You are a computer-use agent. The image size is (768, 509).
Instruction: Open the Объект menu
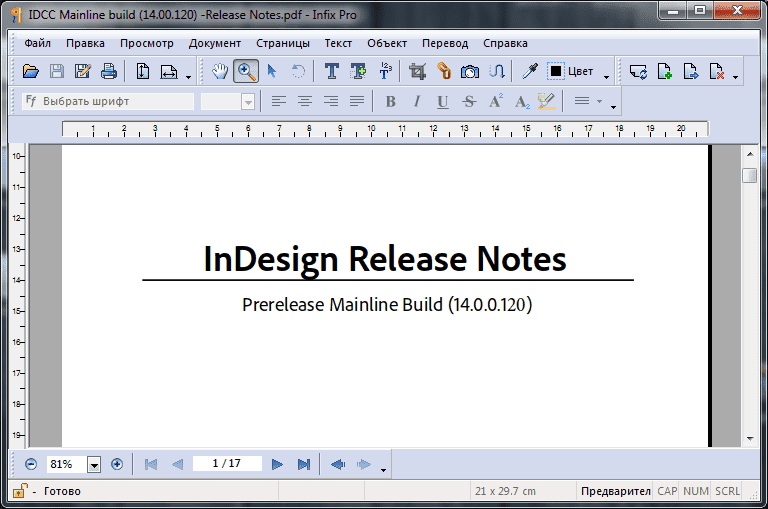[x=387, y=43]
